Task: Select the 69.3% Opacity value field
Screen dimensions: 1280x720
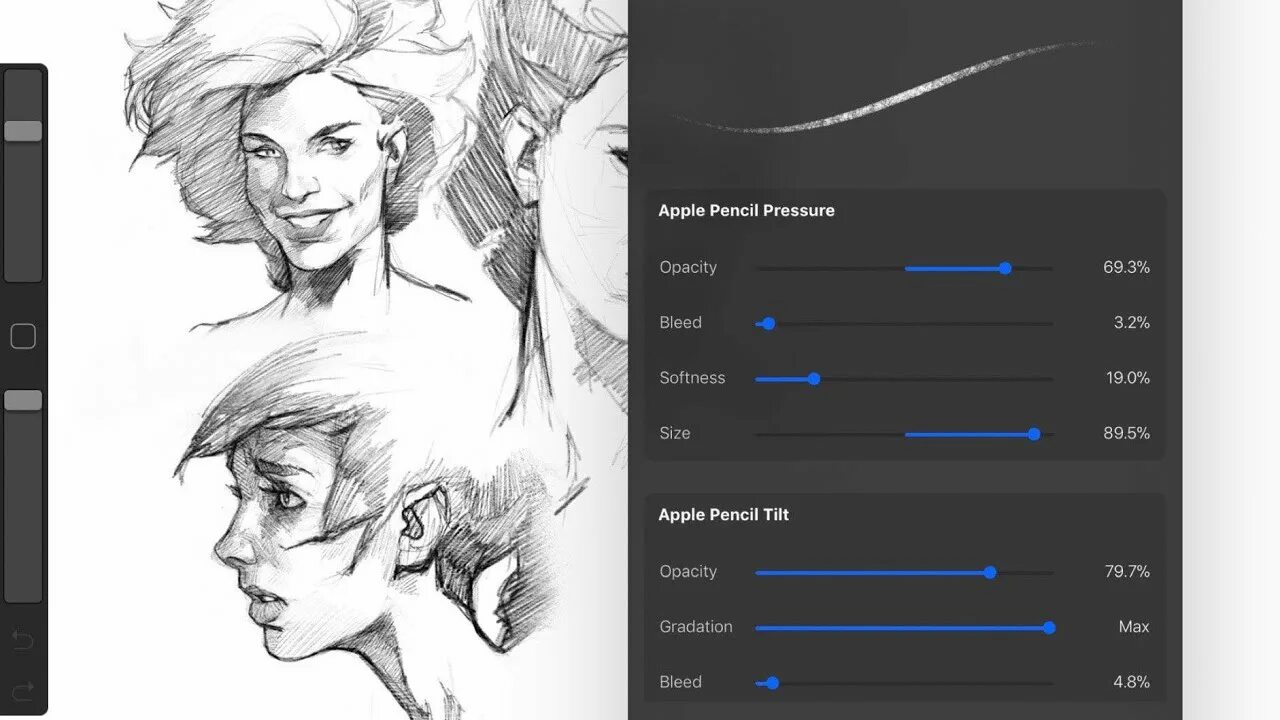Action: 1126,267
